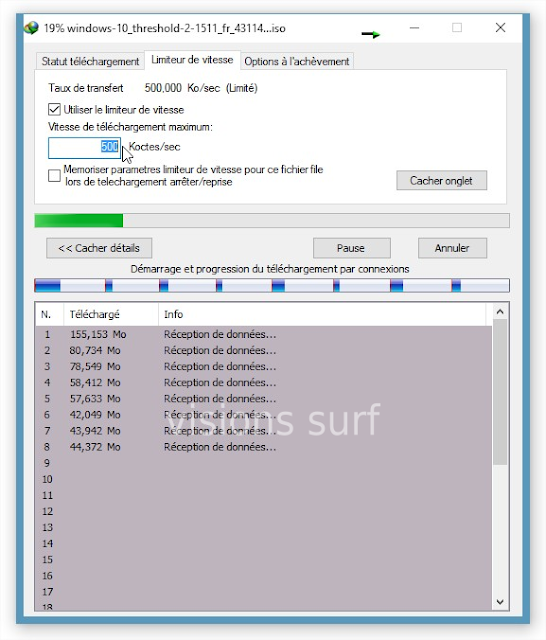Select connection row 42,049 Mo

[x=264, y=415]
